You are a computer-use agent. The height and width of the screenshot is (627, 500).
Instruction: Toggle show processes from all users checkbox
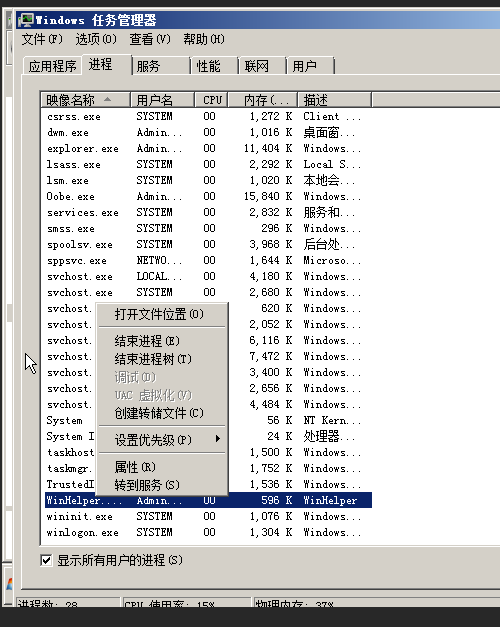click(46, 560)
